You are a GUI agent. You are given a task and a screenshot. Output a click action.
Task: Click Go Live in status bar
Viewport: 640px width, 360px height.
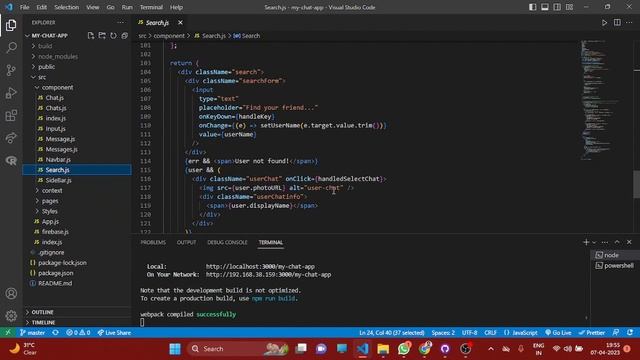[558, 333]
